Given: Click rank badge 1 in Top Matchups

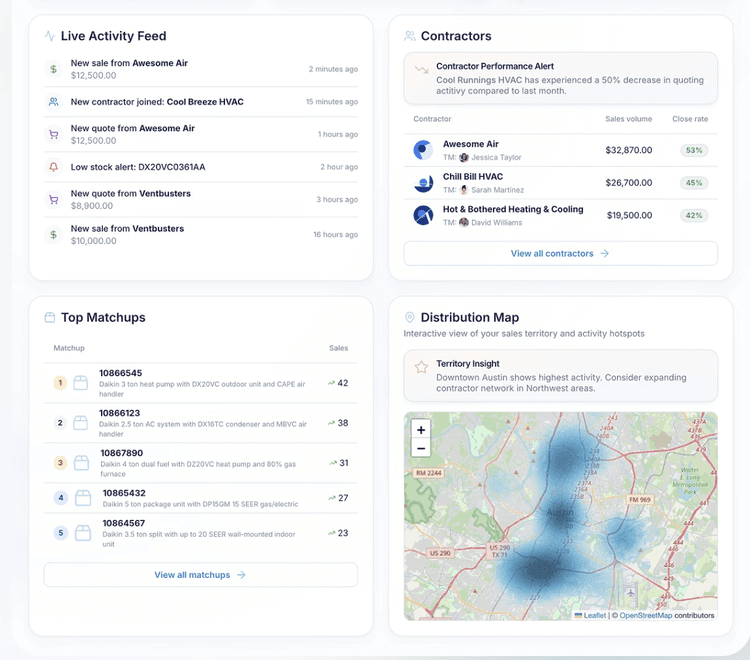Looking at the screenshot, I should pyautogui.click(x=60, y=383).
